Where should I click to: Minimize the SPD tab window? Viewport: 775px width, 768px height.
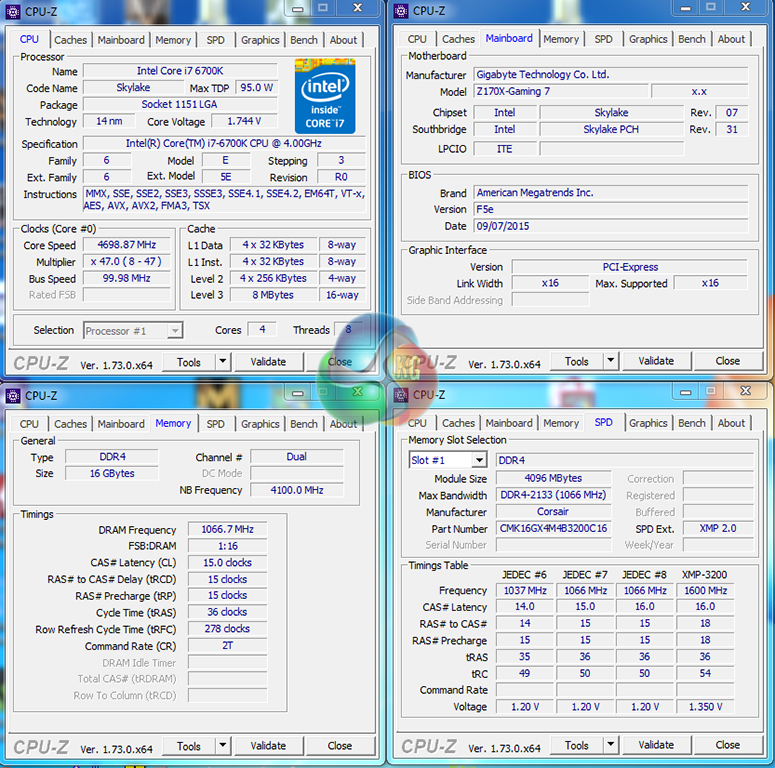point(686,392)
